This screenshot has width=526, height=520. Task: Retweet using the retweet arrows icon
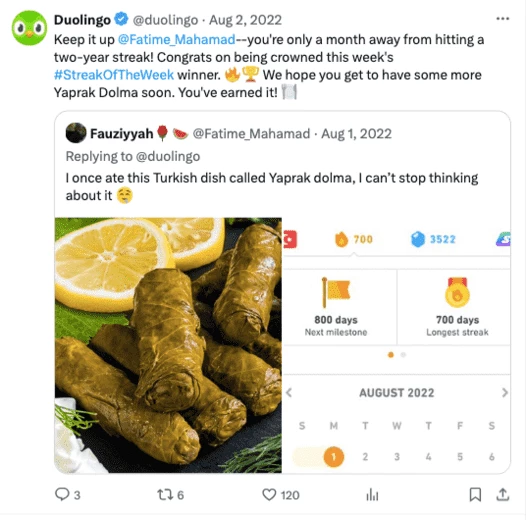click(165, 495)
